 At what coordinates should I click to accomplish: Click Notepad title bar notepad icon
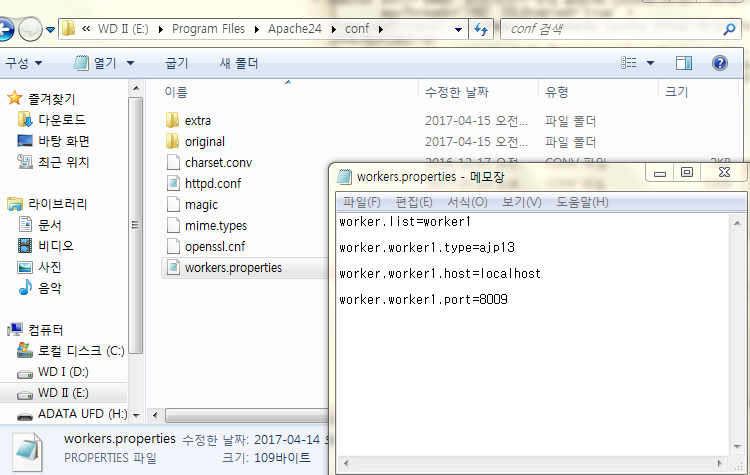(x=344, y=177)
